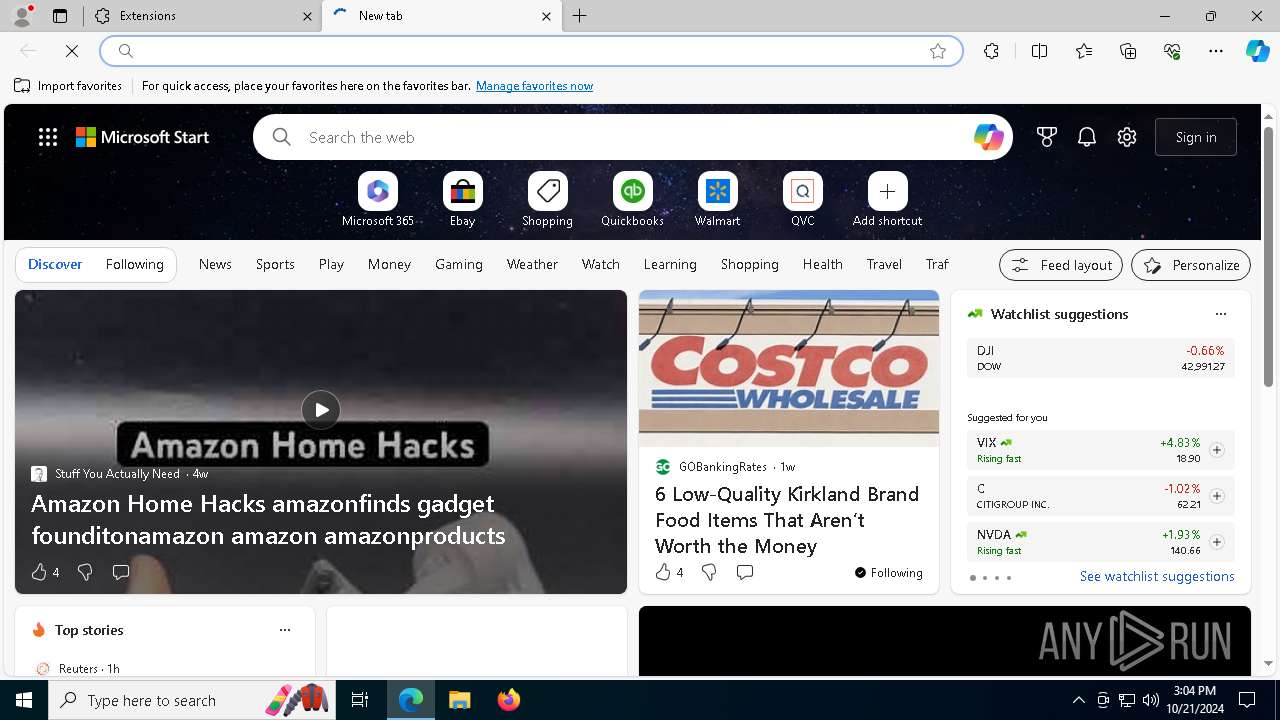The width and height of the screenshot is (1280, 720).
Task: Open Task View on the taskbar
Action: (x=360, y=700)
